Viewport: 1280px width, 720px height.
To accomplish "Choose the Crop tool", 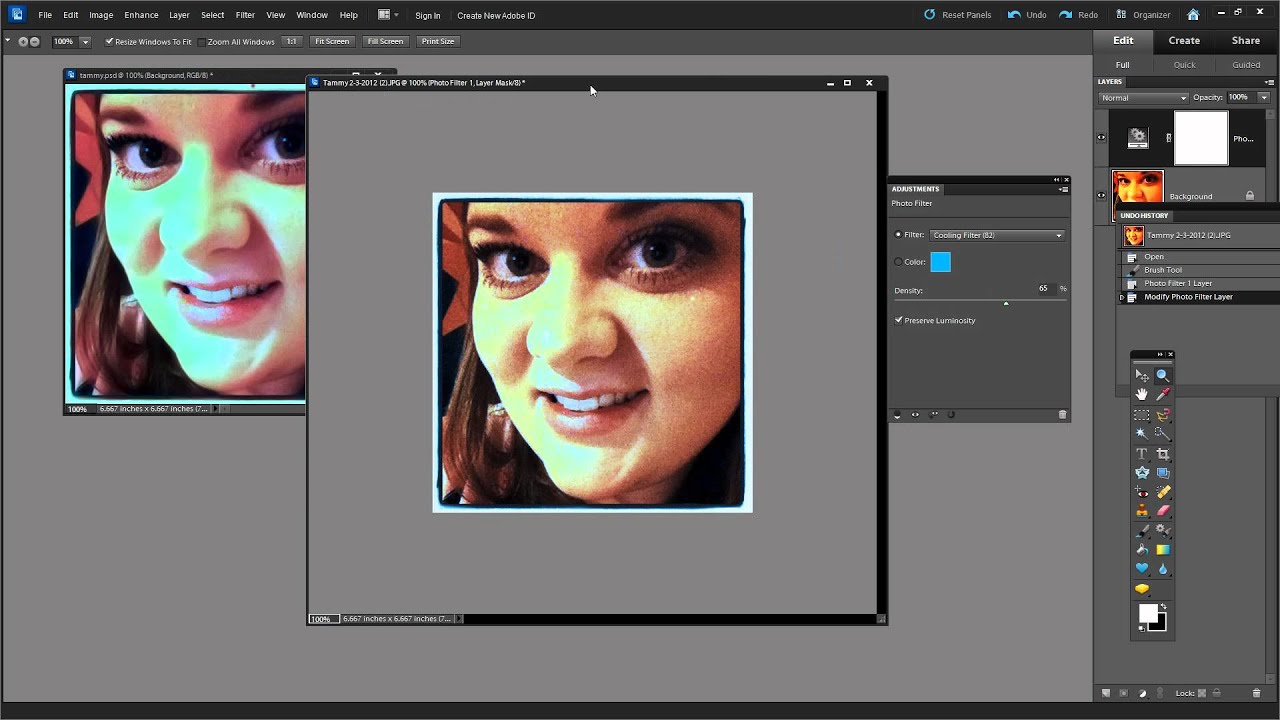I will click(x=1163, y=454).
